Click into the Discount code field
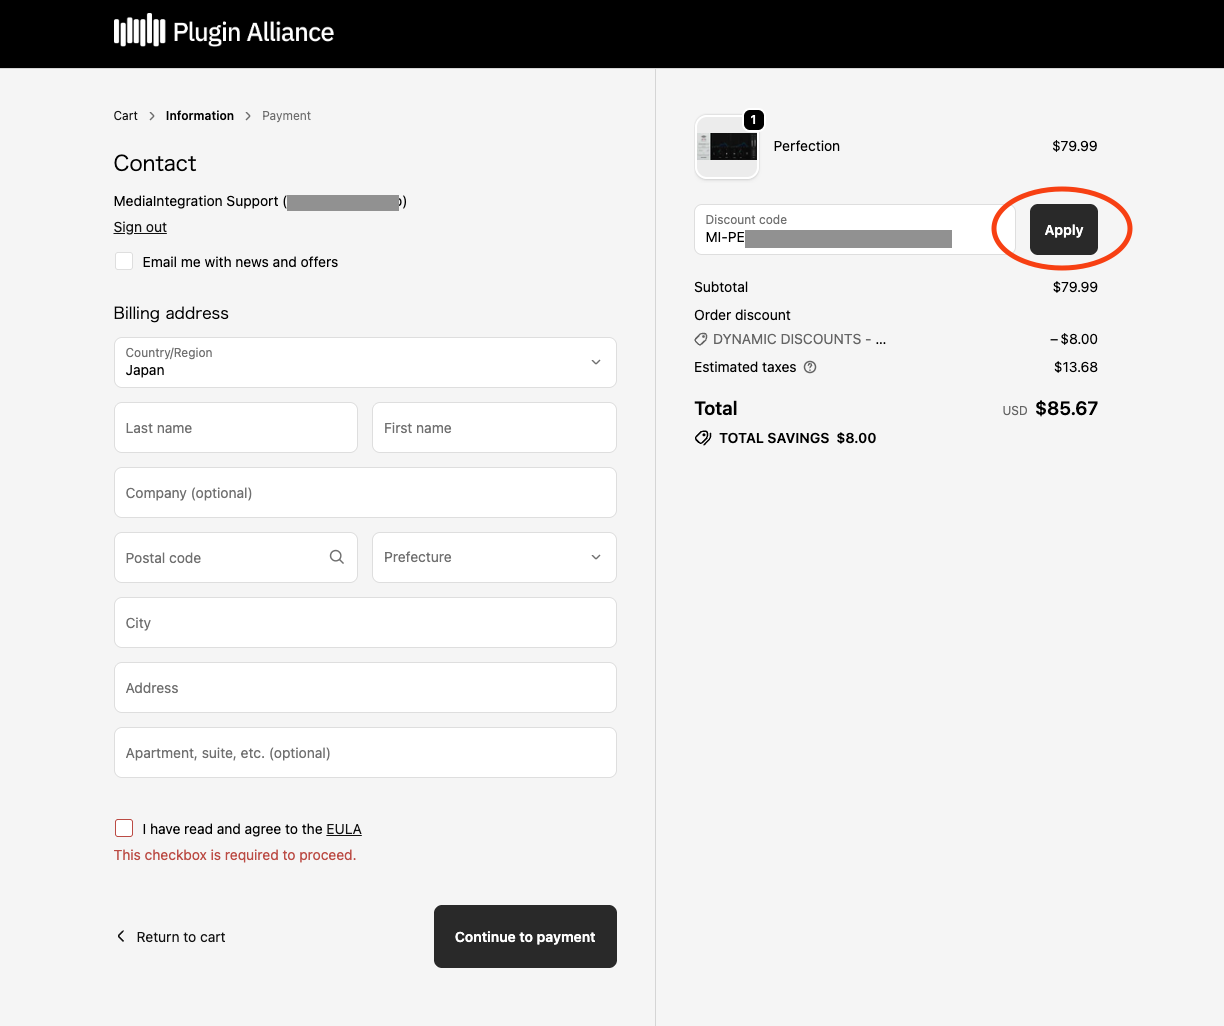The width and height of the screenshot is (1224, 1026). pos(850,230)
